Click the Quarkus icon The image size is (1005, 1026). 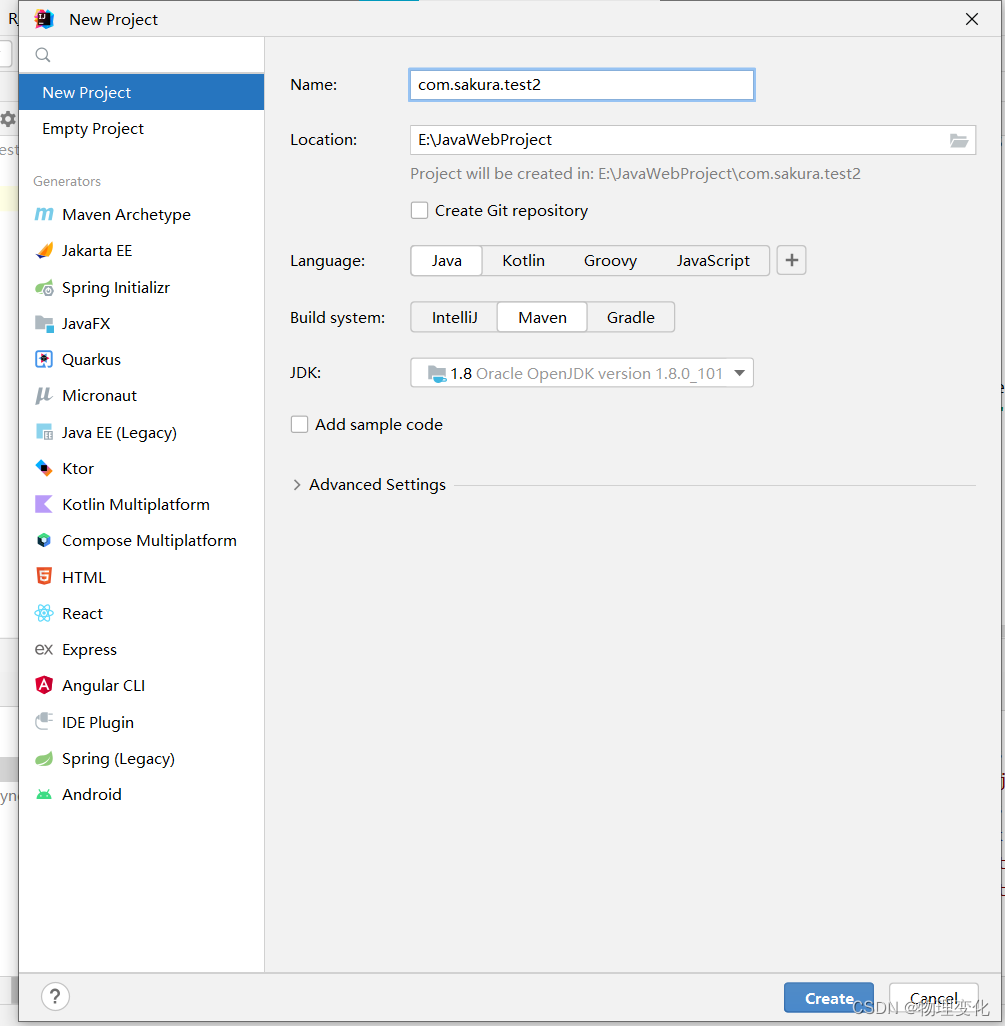pyautogui.click(x=44, y=359)
